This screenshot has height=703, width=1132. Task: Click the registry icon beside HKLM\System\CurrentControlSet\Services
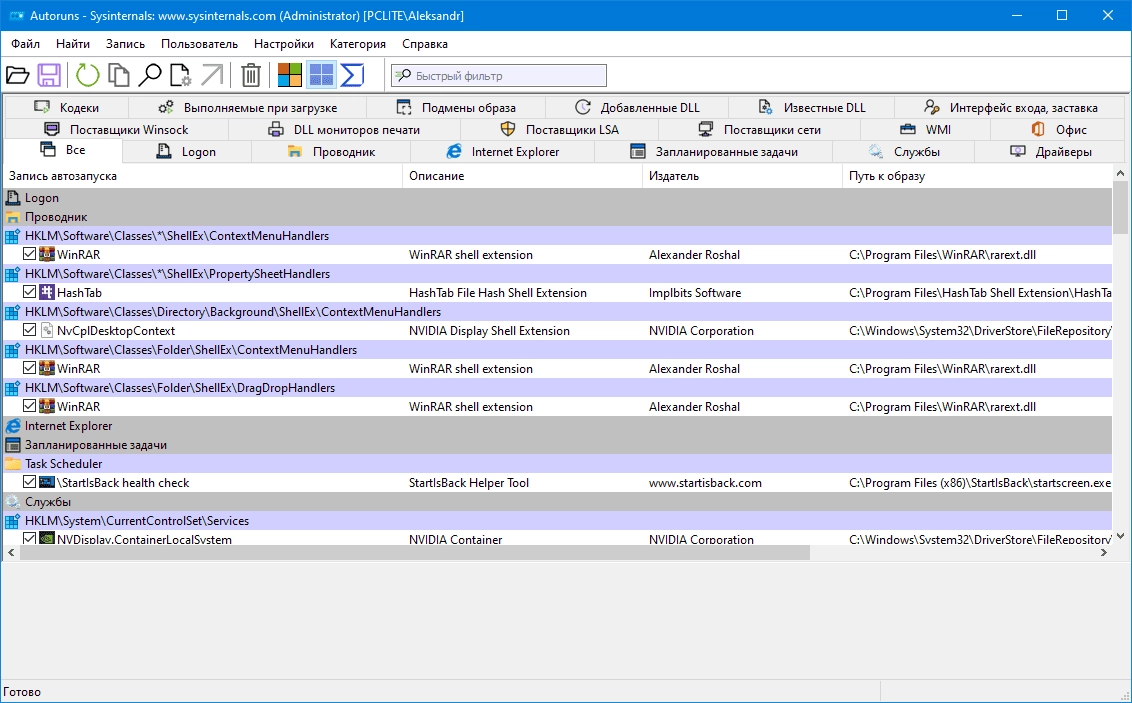coord(12,520)
